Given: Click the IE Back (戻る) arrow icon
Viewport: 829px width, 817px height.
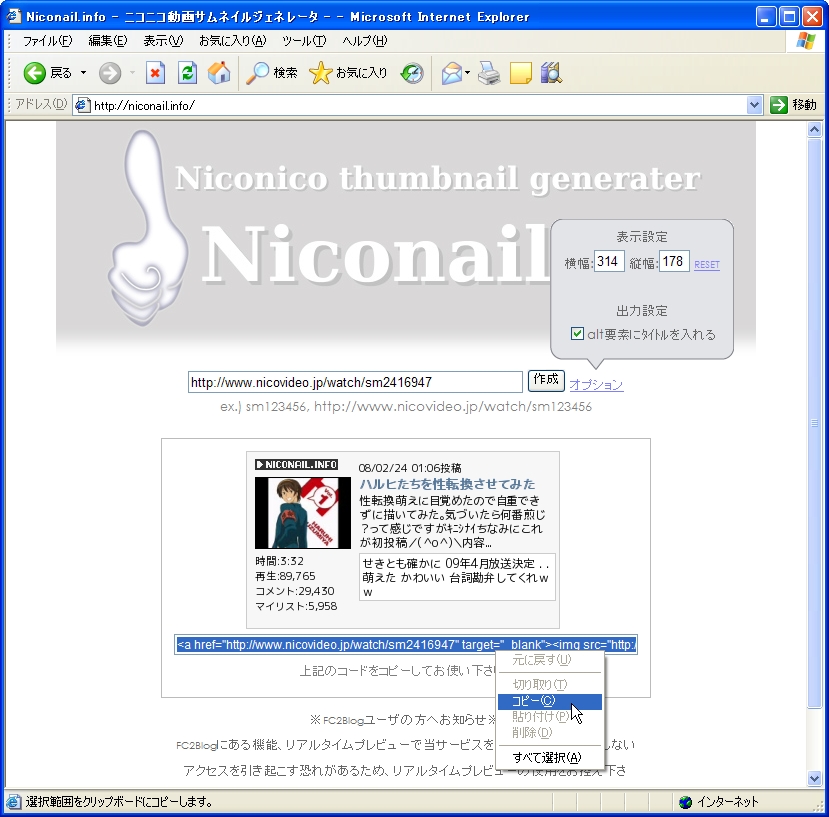Looking at the screenshot, I should pyautogui.click(x=34, y=73).
